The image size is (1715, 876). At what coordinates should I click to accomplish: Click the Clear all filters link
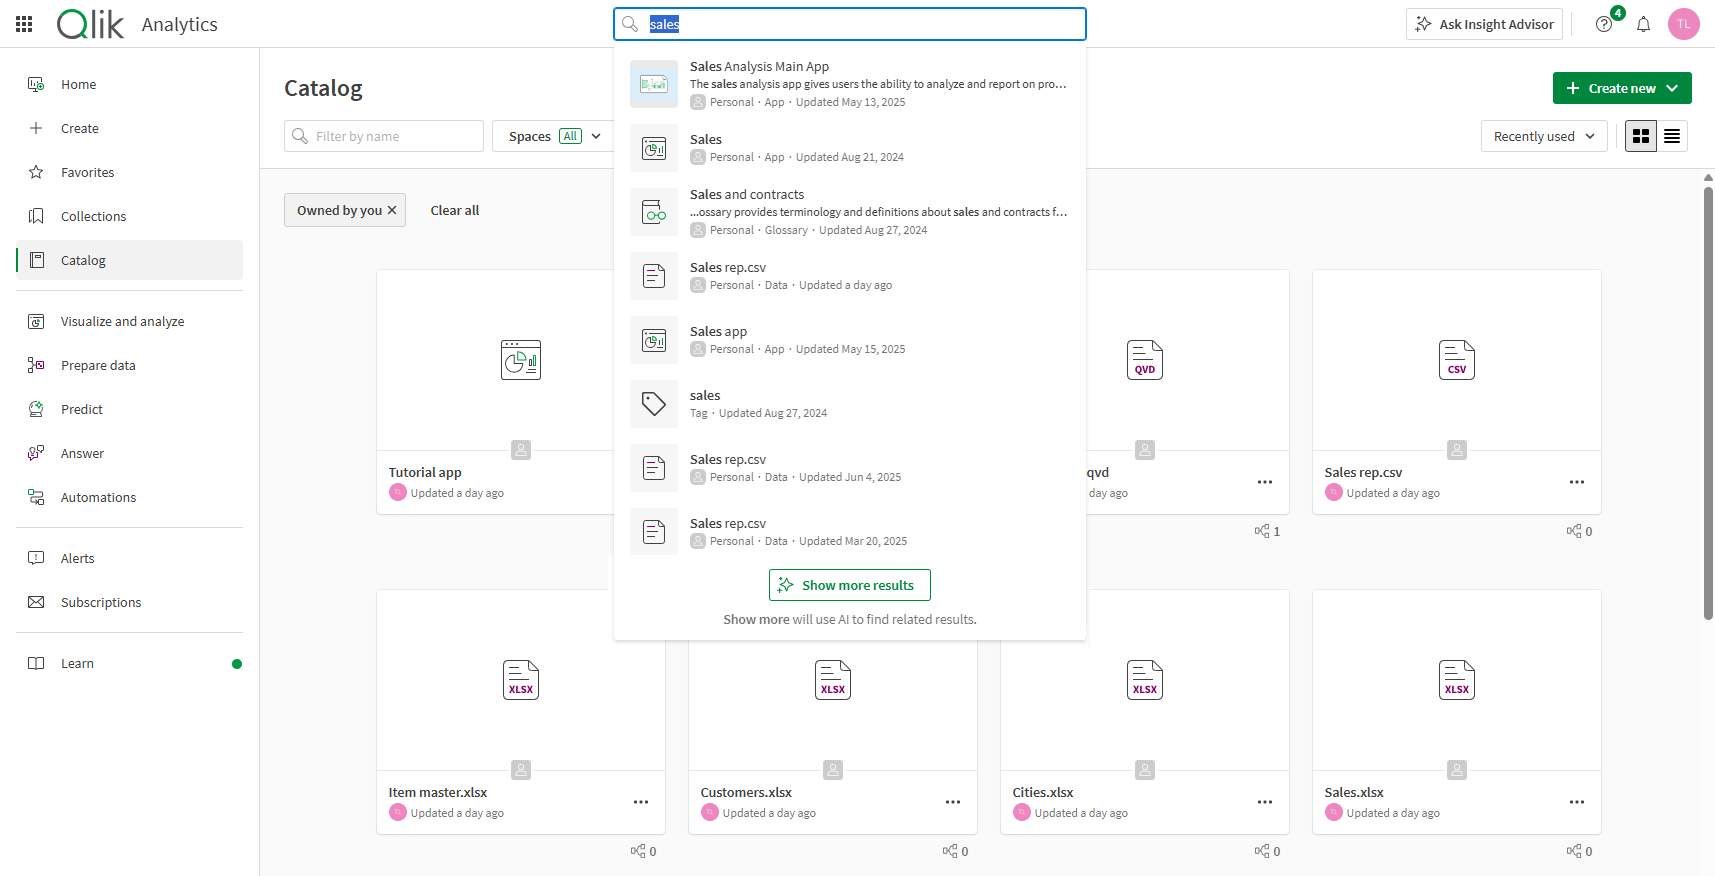point(455,210)
